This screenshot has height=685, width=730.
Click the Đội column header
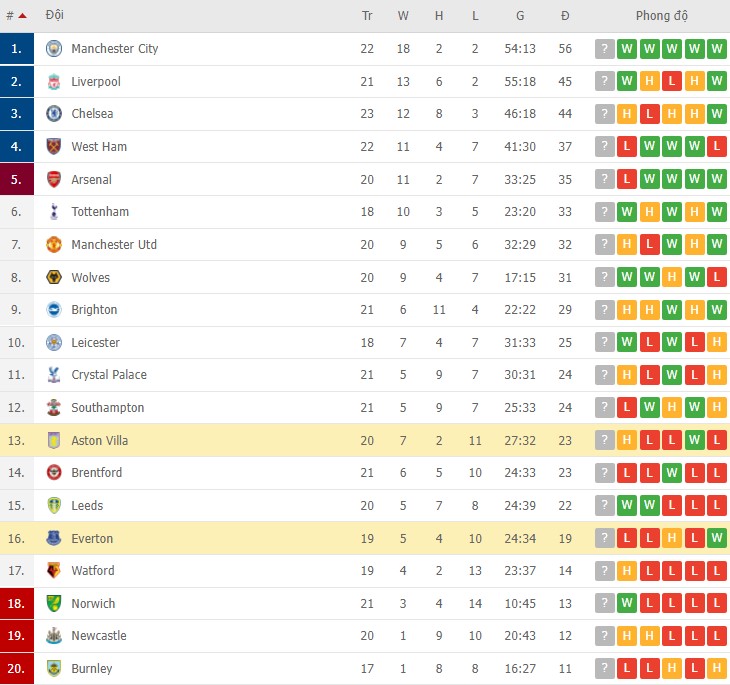click(56, 16)
